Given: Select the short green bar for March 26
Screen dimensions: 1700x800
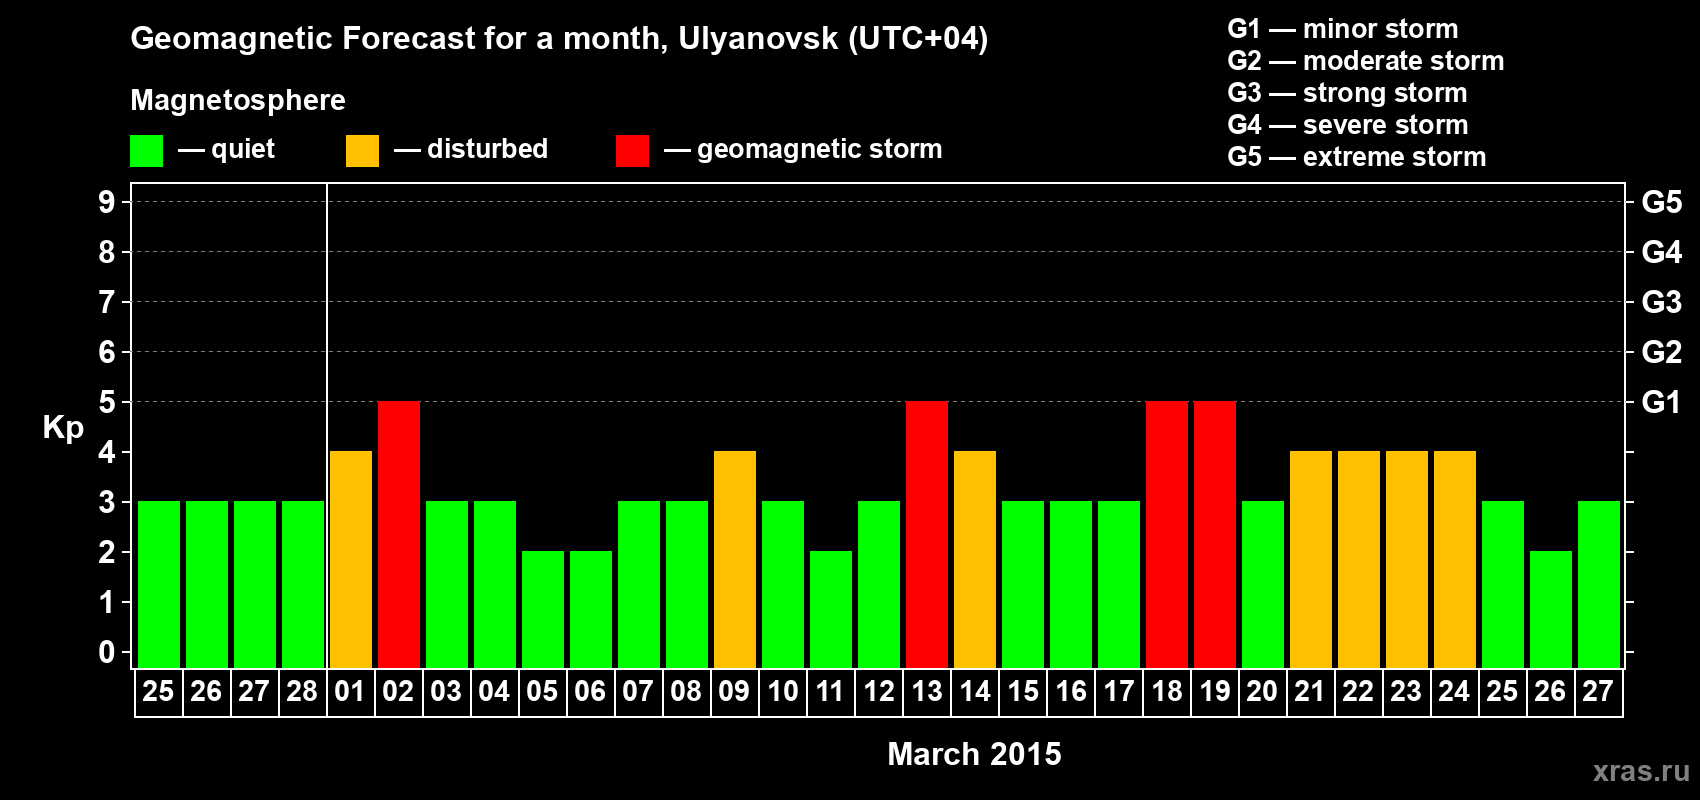Looking at the screenshot, I should 1551,610.
